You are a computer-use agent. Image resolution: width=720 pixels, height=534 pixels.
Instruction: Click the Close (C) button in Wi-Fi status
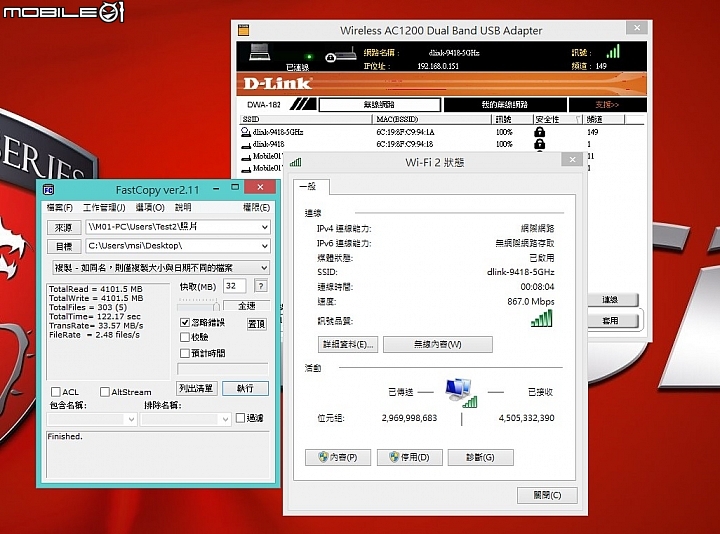coord(547,495)
